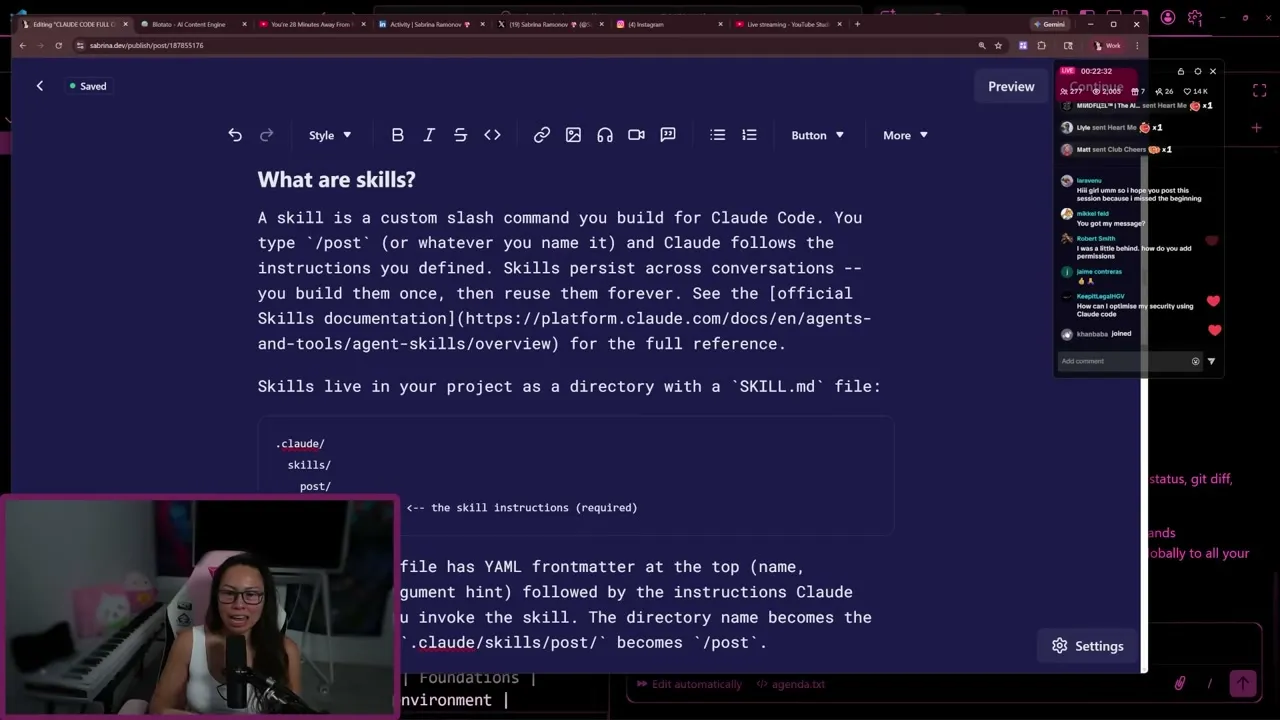Open live panel settings gear icon
Viewport: 1280px width, 720px height.
[1197, 71]
